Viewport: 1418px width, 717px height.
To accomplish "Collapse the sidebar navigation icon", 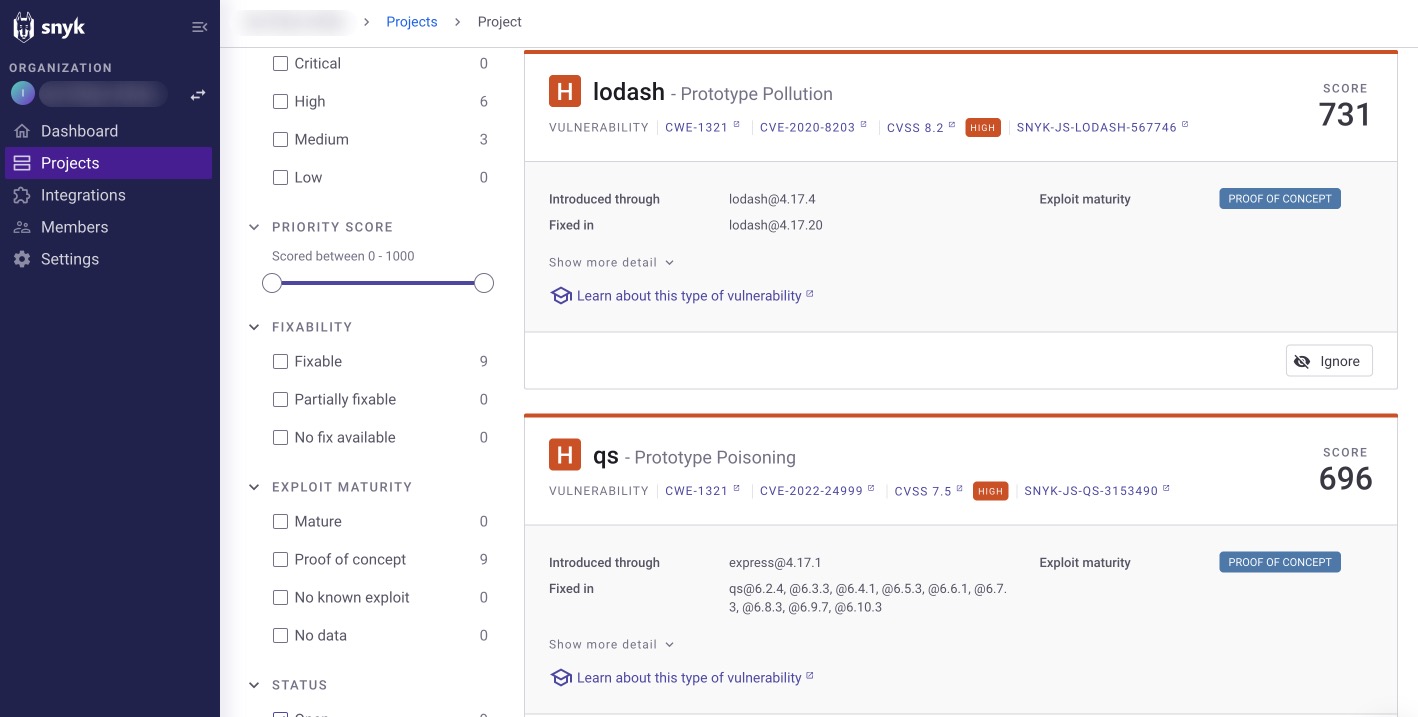I will [199, 27].
